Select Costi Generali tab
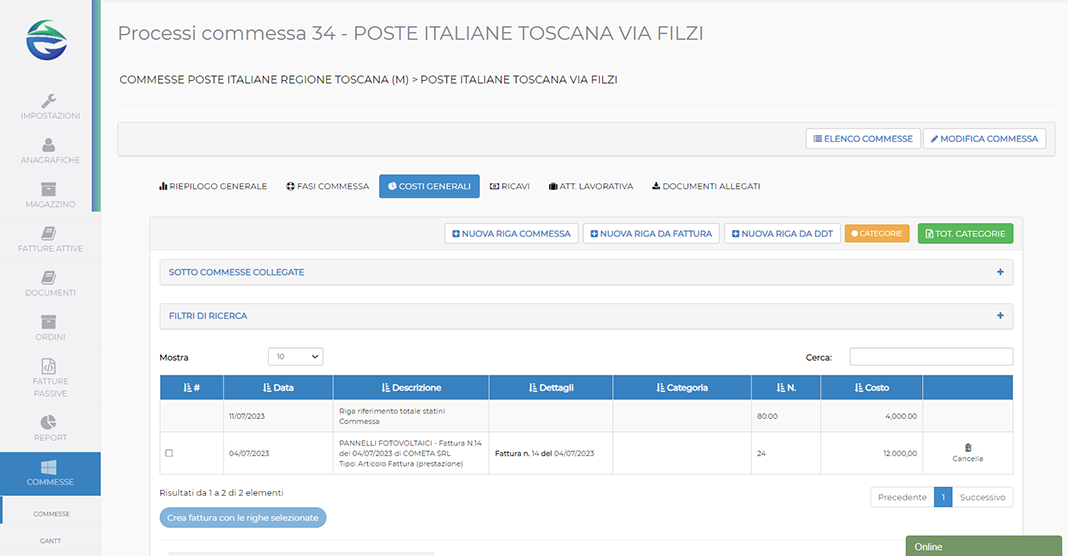The image size is (1068, 556). pos(429,186)
